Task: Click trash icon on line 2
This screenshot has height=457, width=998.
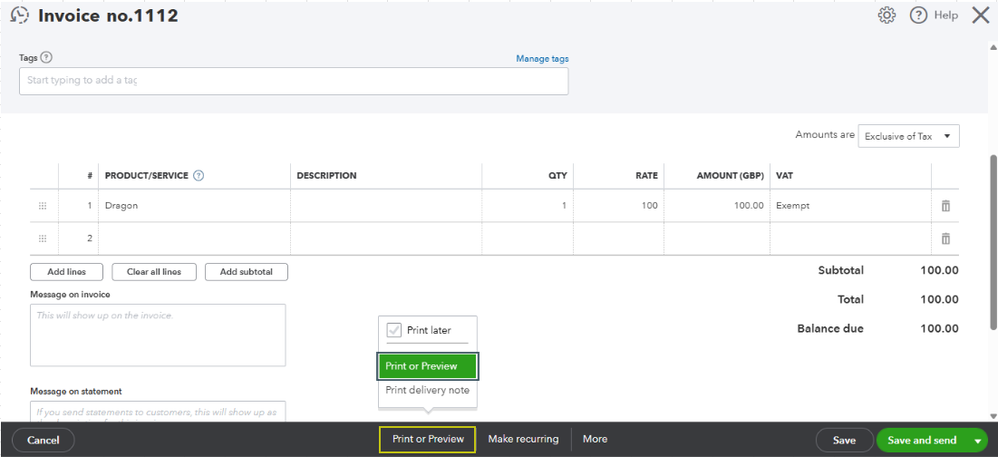Action: point(945,239)
